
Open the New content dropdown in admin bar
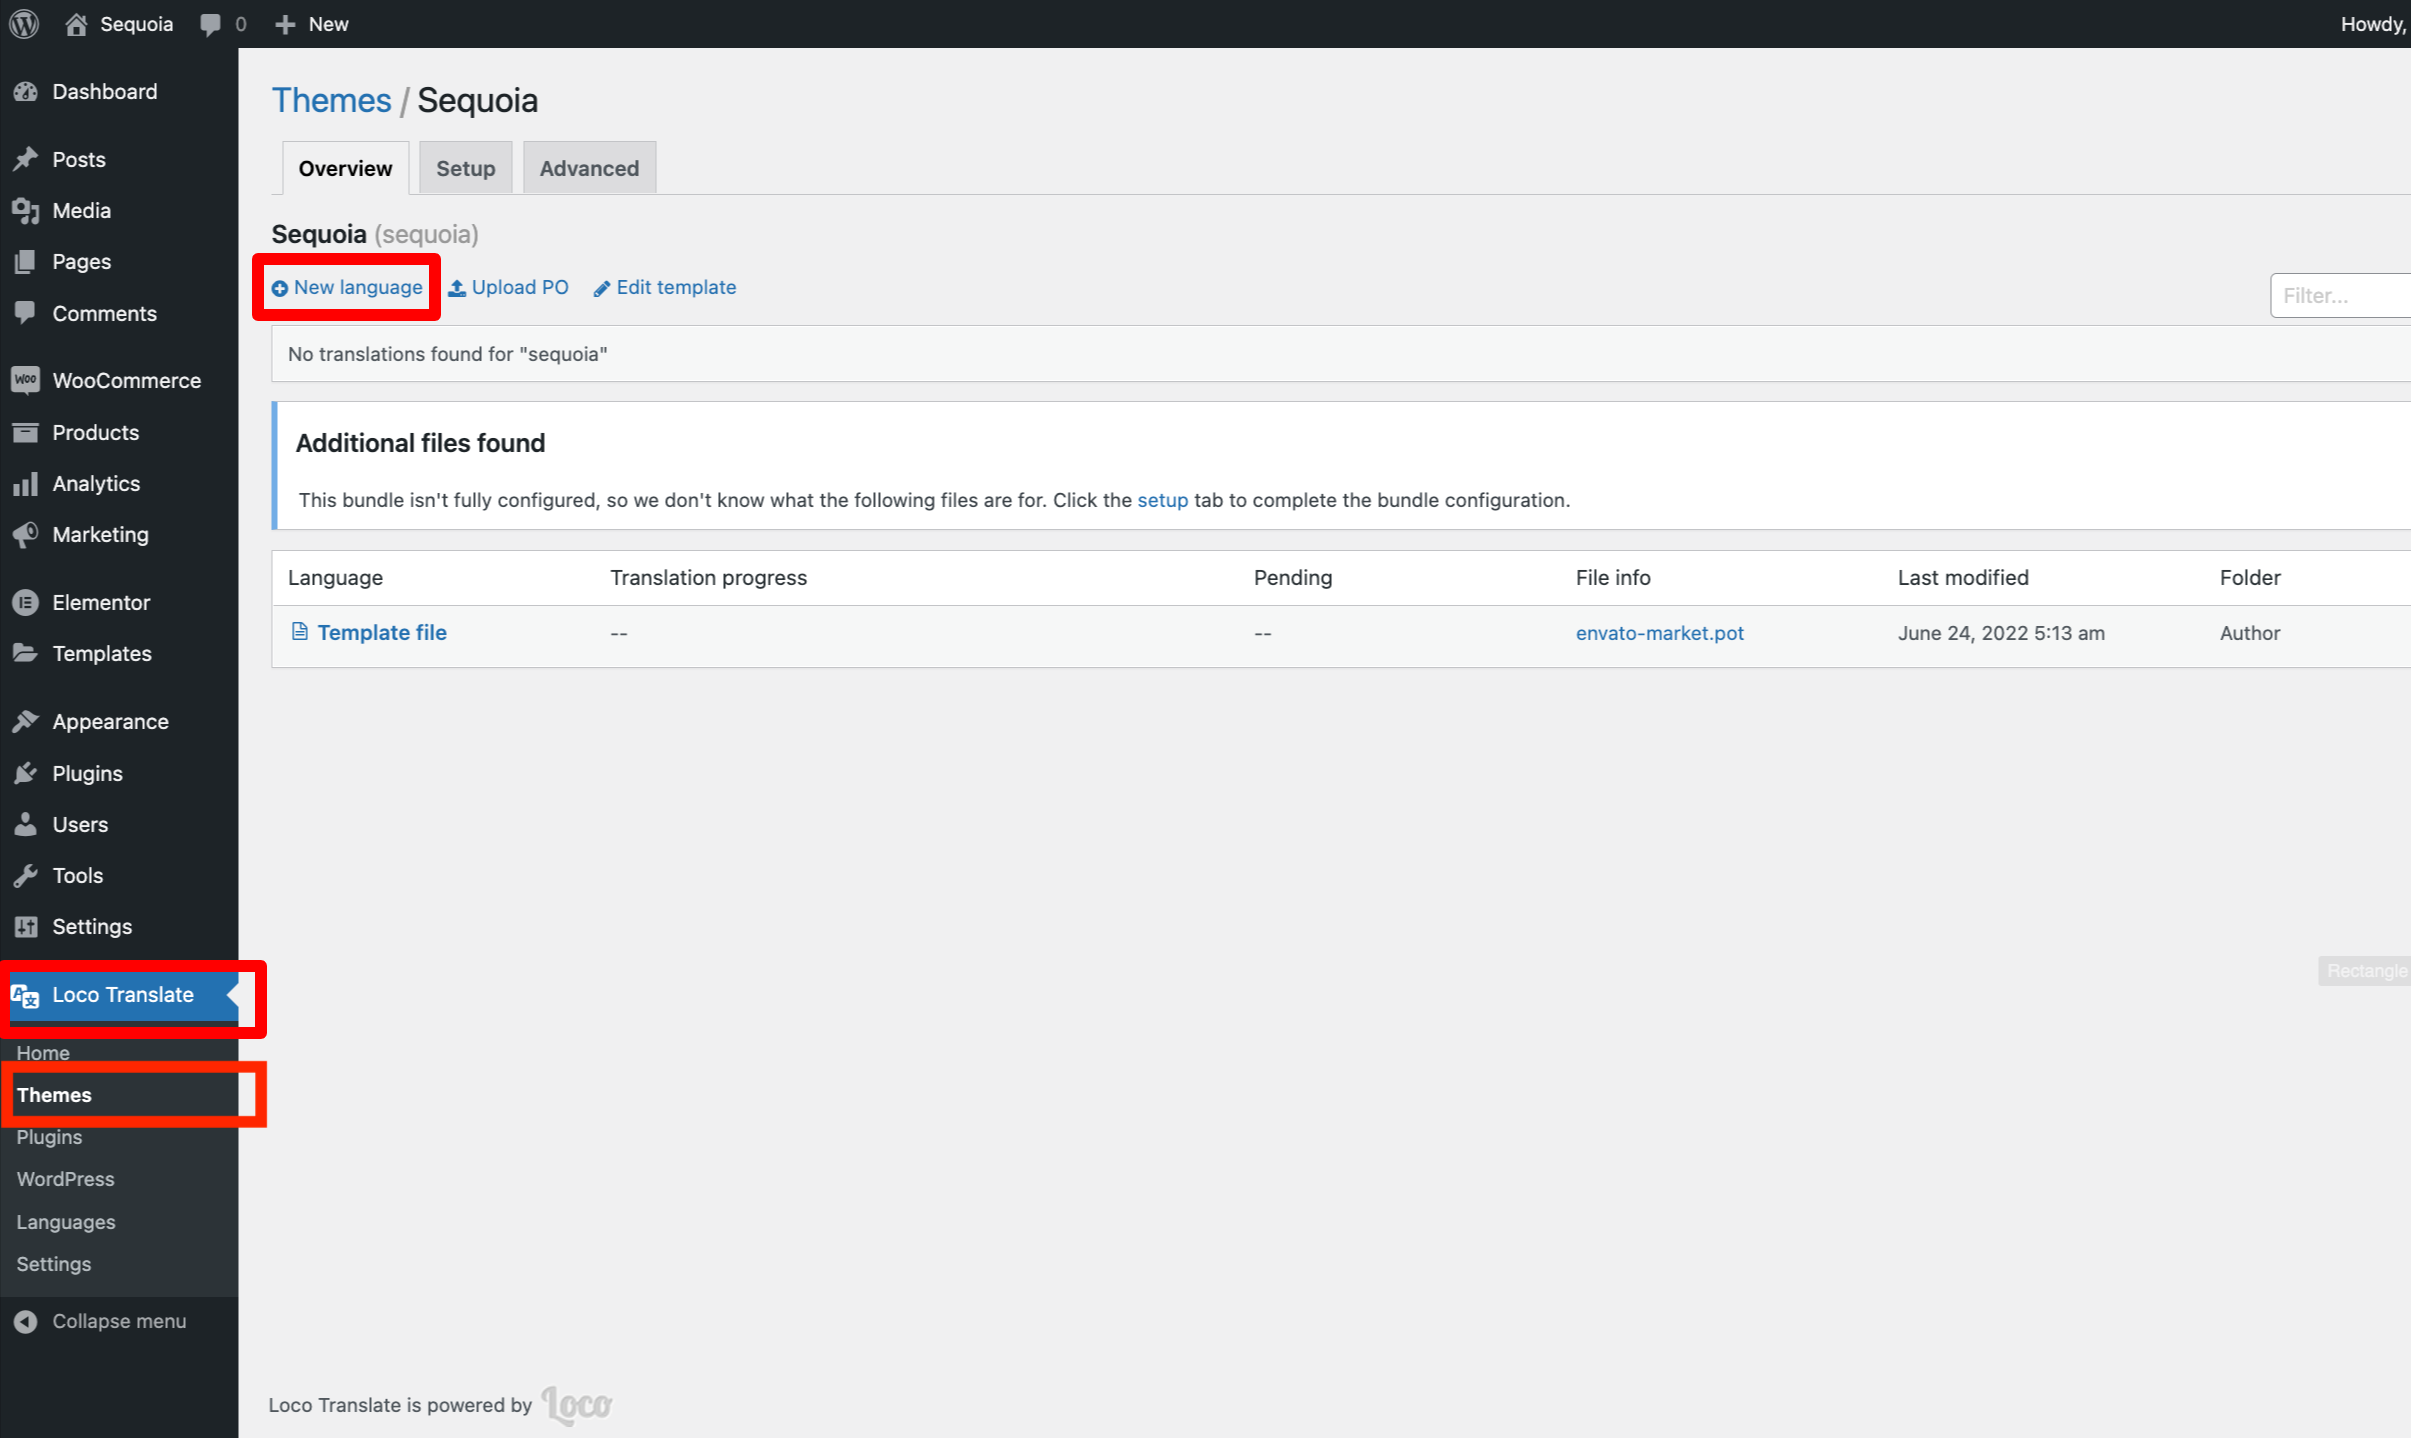pyautogui.click(x=312, y=24)
